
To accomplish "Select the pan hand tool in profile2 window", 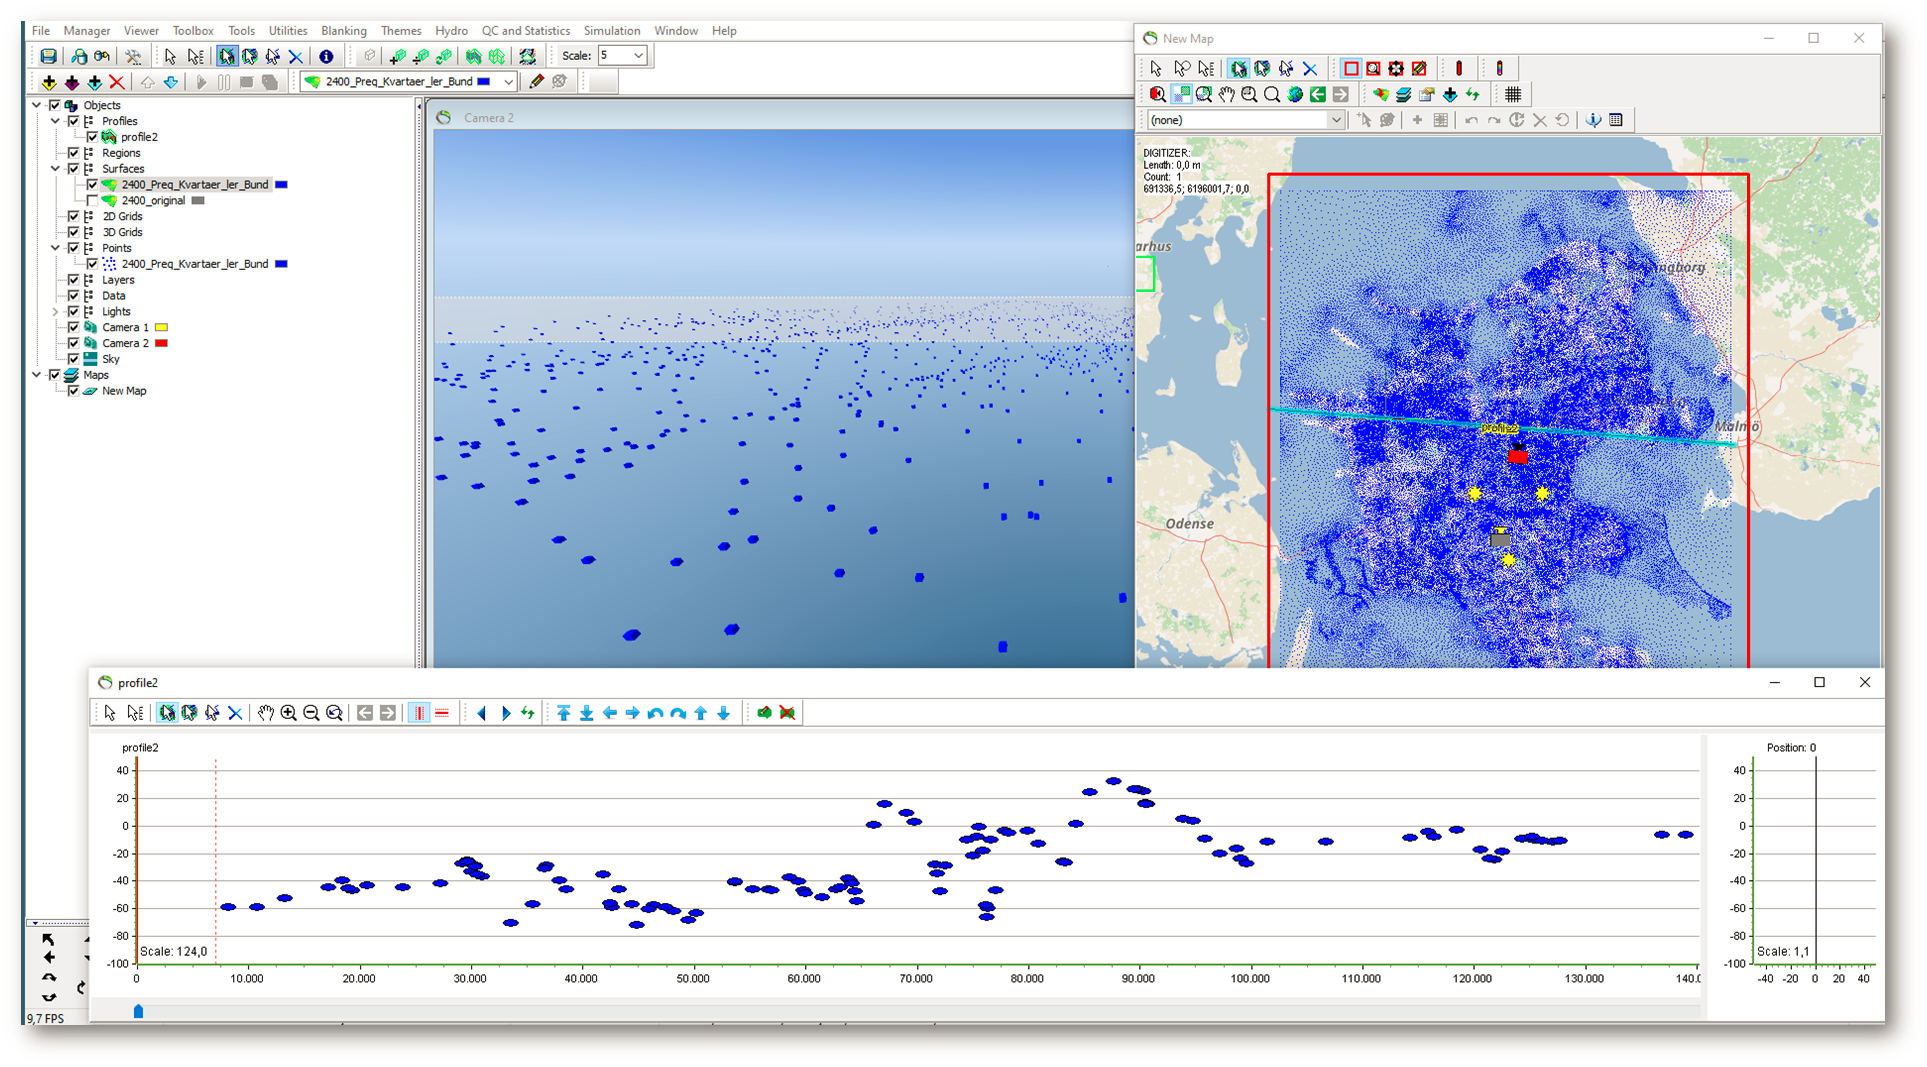I will (x=265, y=713).
